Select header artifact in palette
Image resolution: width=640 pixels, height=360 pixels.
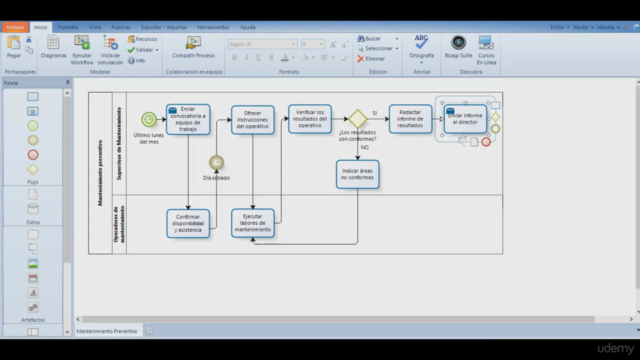pos(33,278)
